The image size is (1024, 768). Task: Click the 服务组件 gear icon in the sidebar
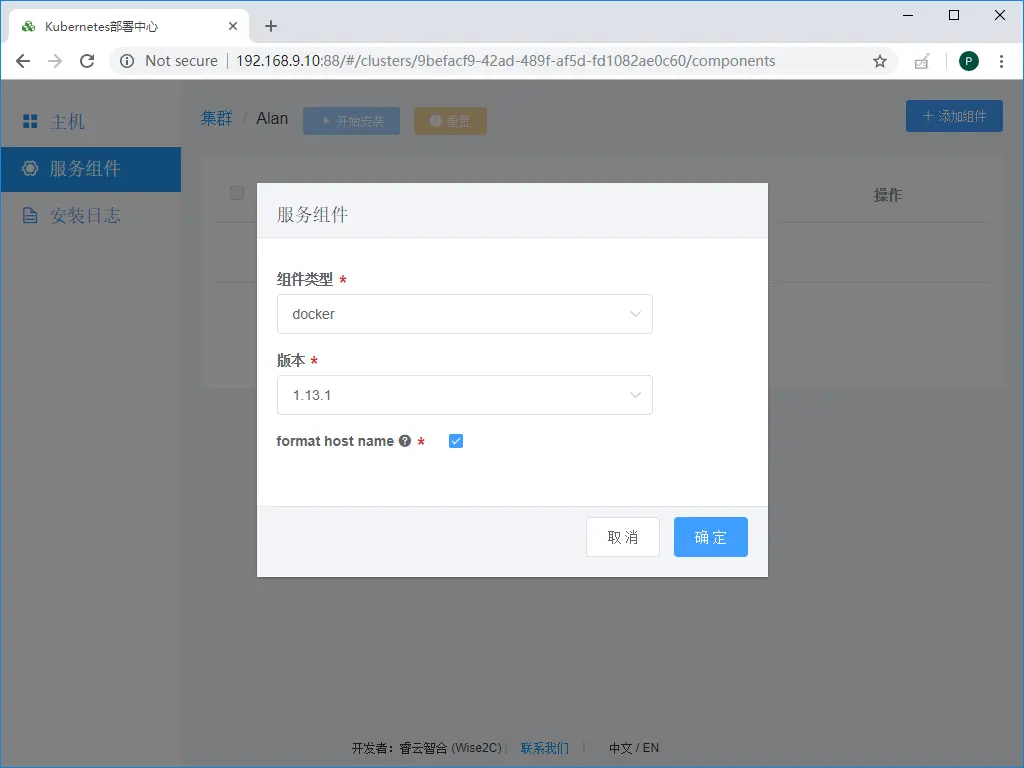pos(30,168)
